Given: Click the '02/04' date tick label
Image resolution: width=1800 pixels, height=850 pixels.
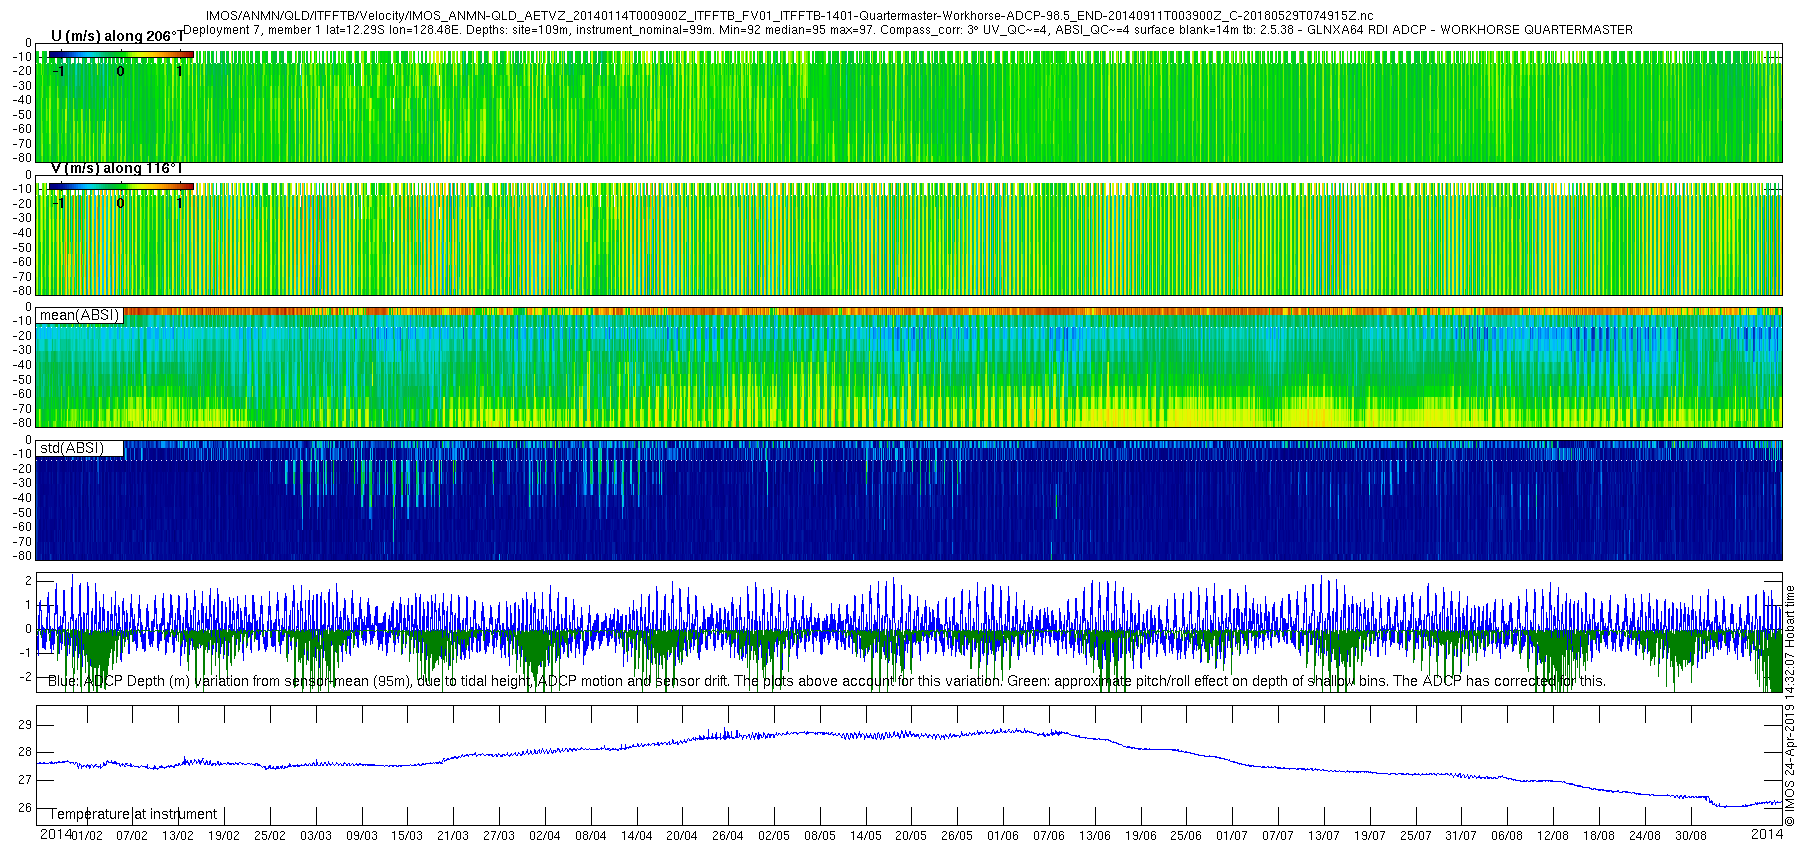Looking at the screenshot, I should click(545, 836).
